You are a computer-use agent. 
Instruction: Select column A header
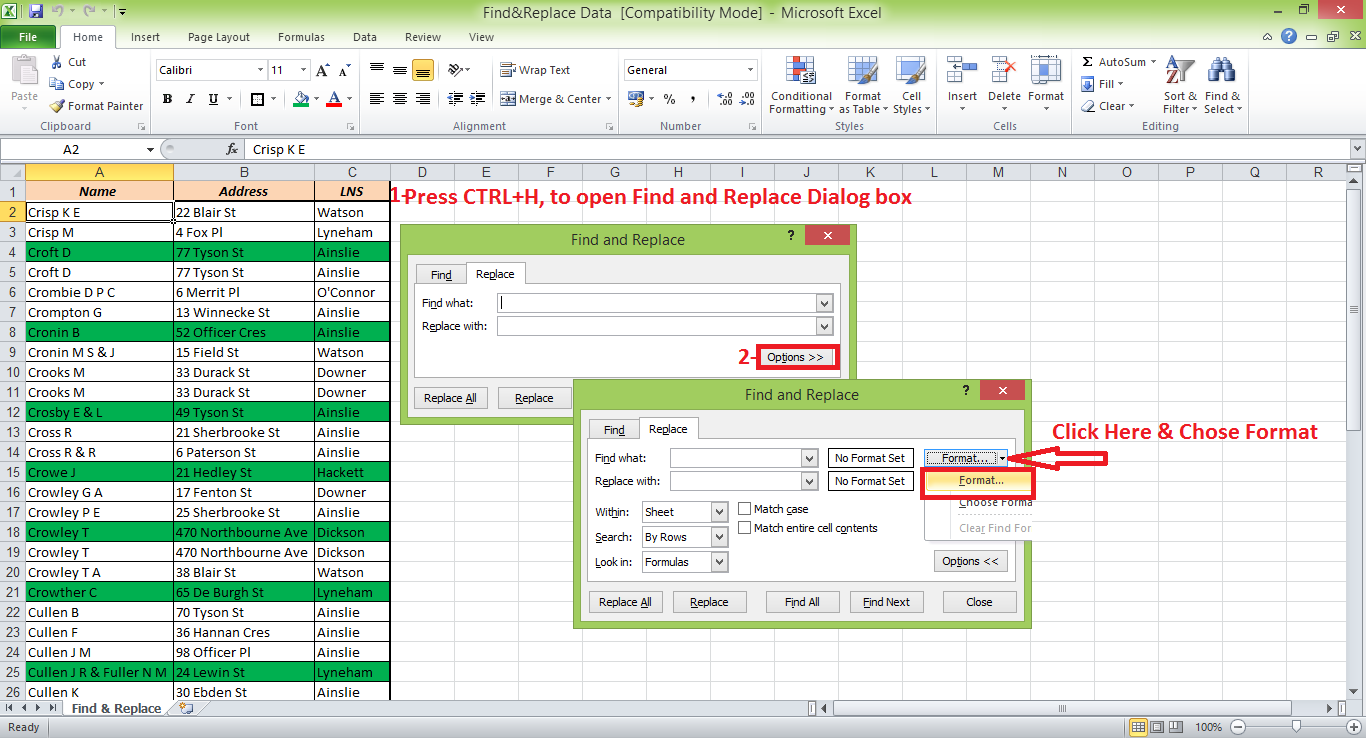(99, 172)
